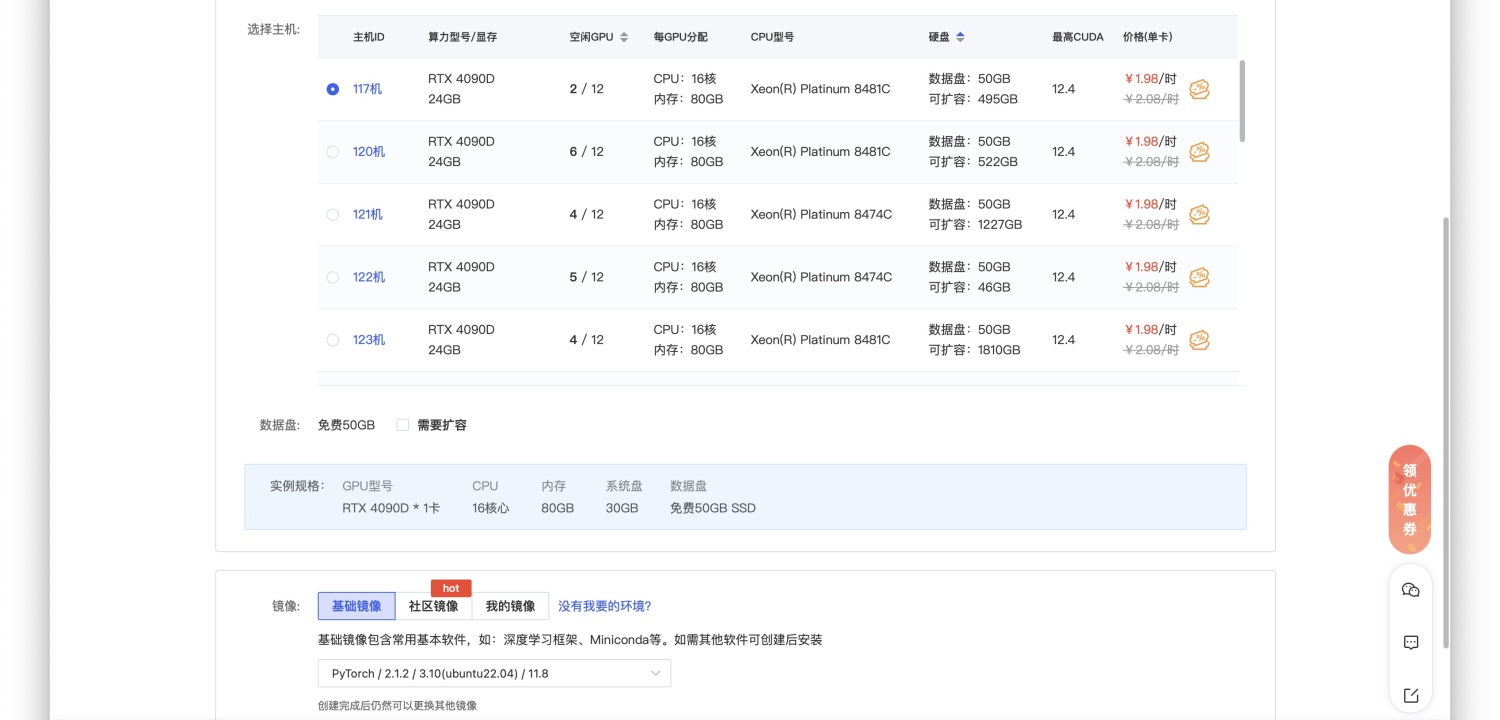1500x720 pixels.
Task: Click the 可扩容：1810GB disk value
Action: click(x=974, y=351)
